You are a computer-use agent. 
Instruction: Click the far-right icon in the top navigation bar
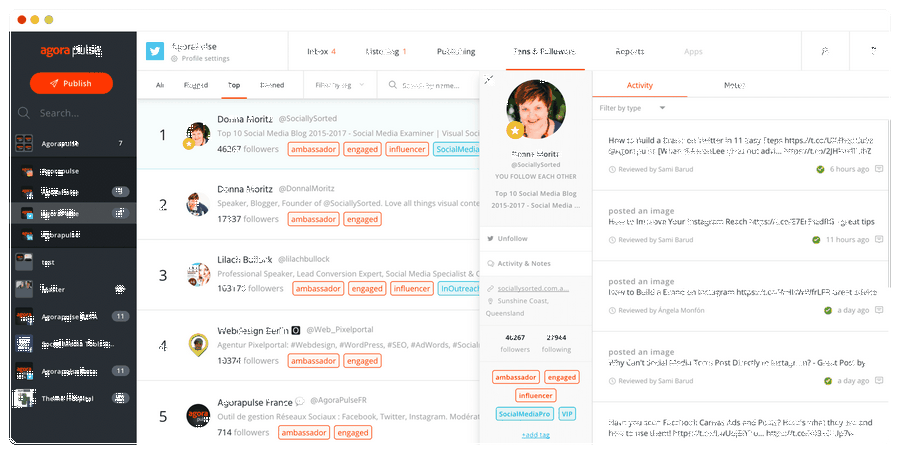click(874, 51)
